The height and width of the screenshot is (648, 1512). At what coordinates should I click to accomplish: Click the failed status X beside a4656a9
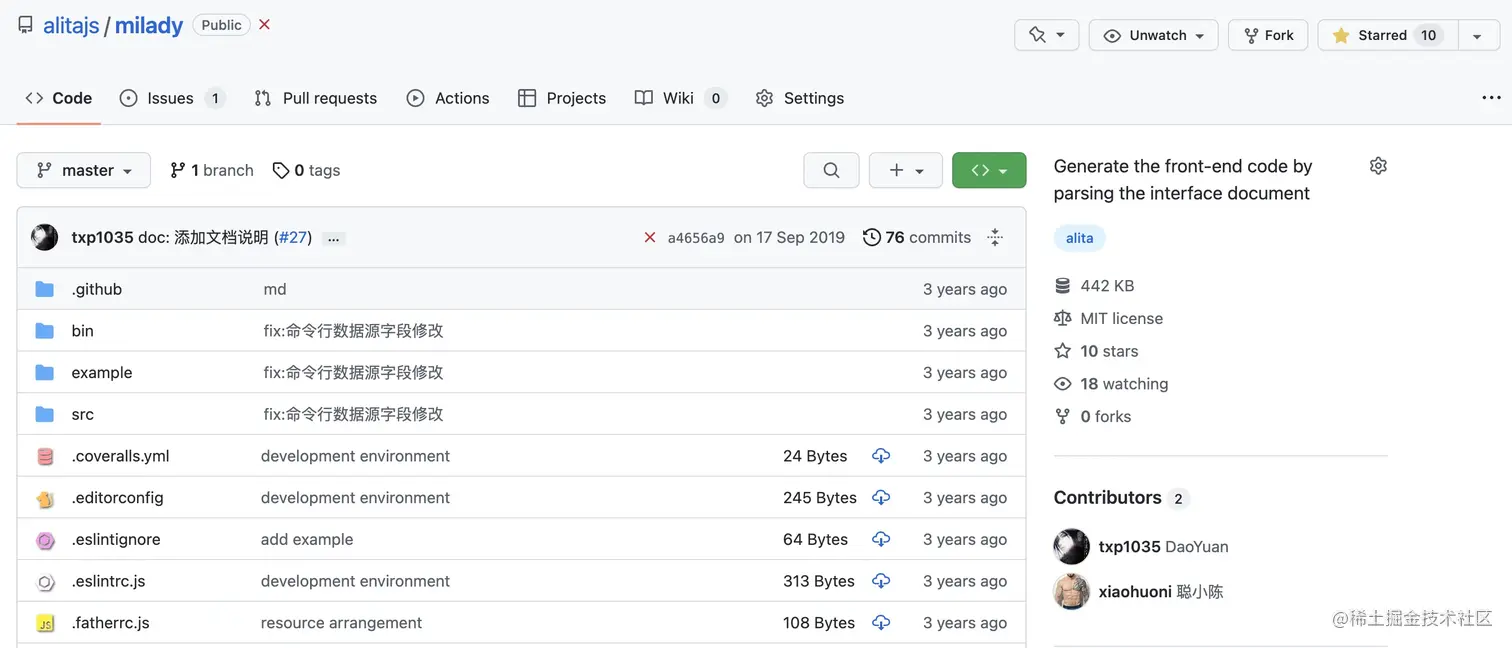[x=650, y=237]
